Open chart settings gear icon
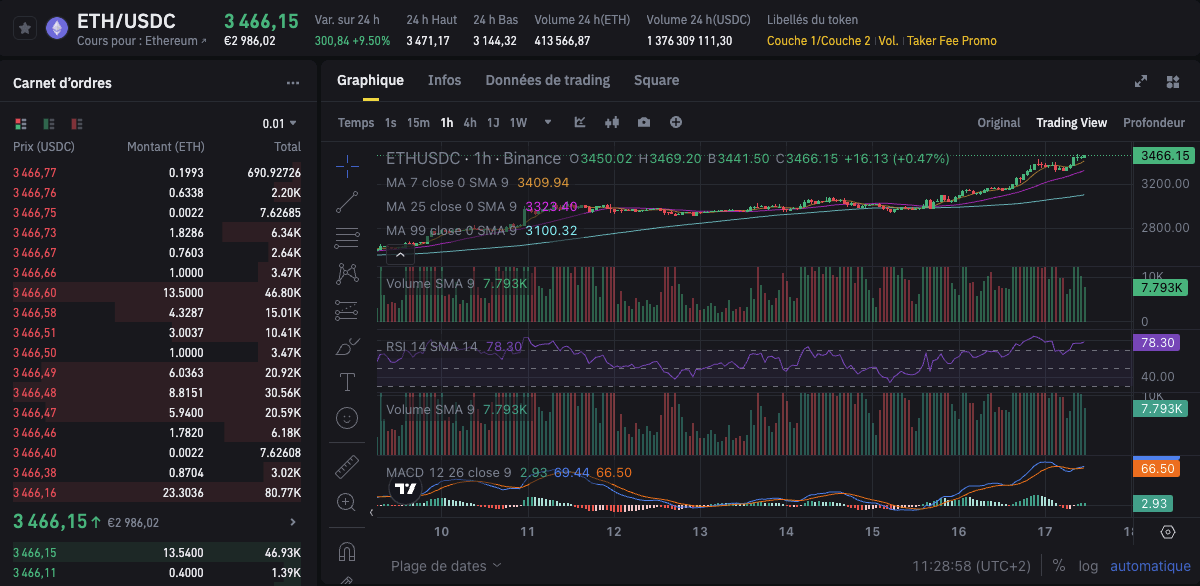This screenshot has width=1200, height=586. coord(1167,531)
